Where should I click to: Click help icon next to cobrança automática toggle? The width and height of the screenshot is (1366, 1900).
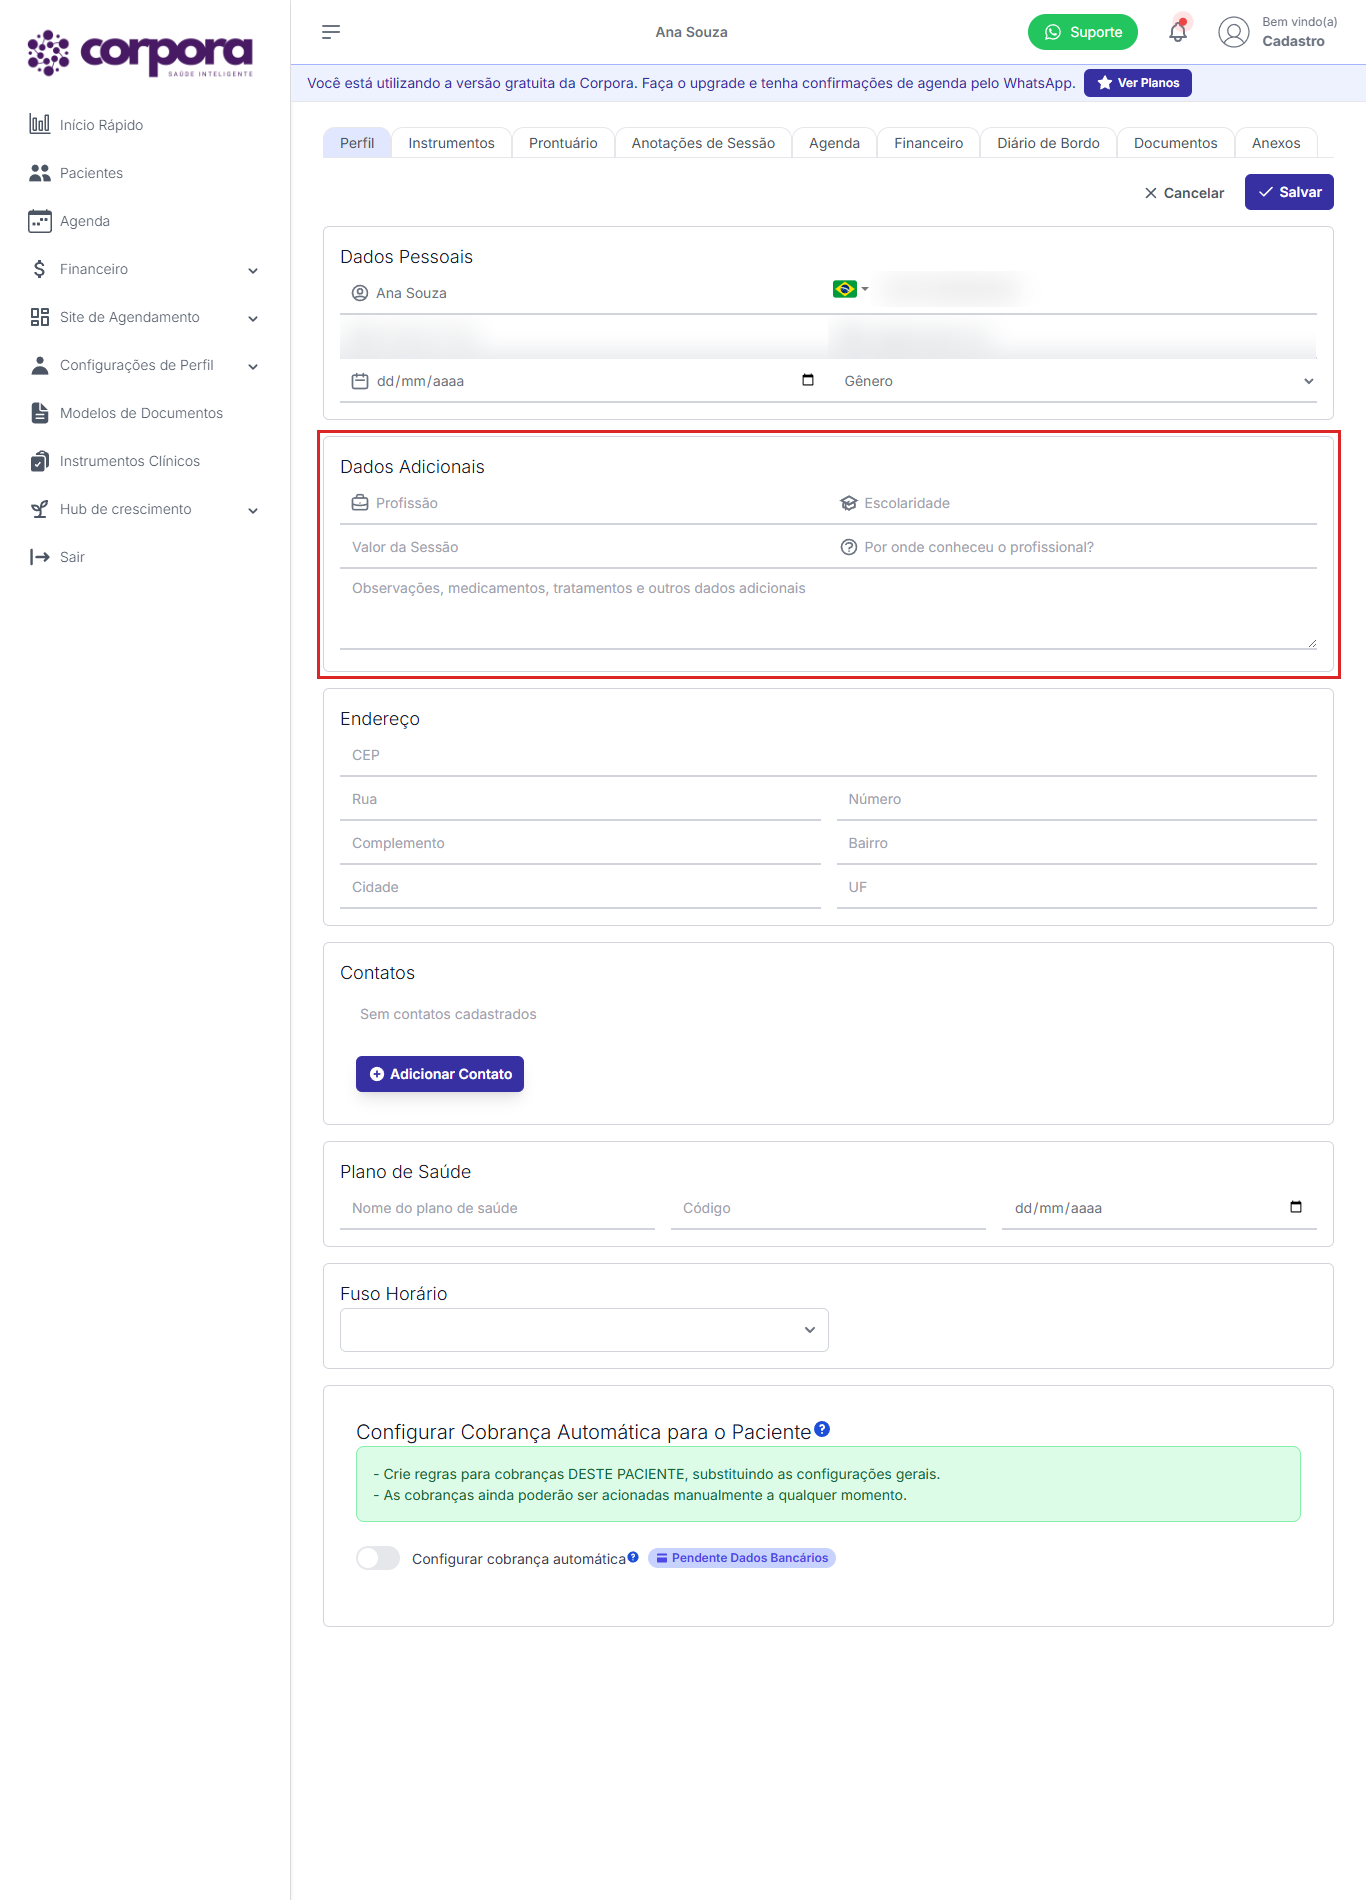click(633, 1557)
